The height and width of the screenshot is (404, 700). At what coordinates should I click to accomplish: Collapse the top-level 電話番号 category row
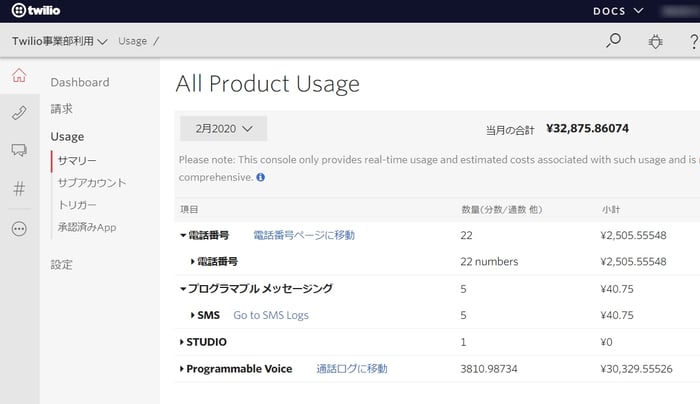pos(183,235)
